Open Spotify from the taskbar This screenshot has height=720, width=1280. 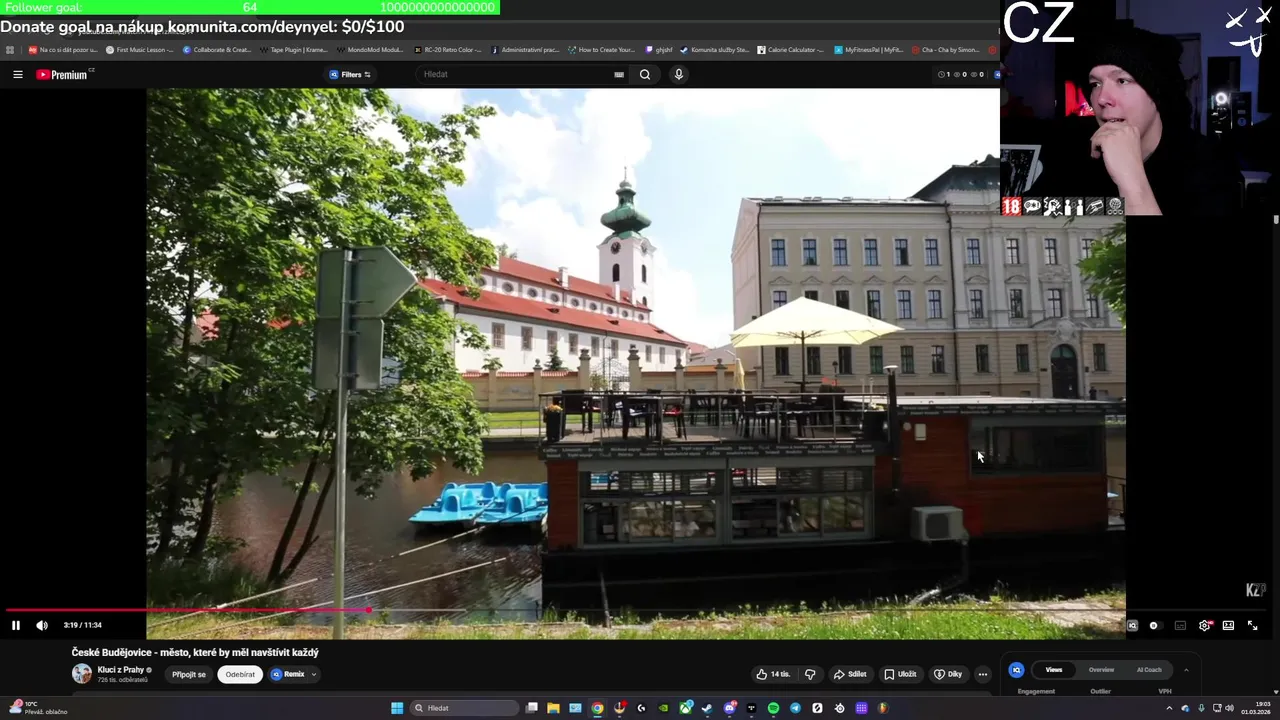pos(773,708)
